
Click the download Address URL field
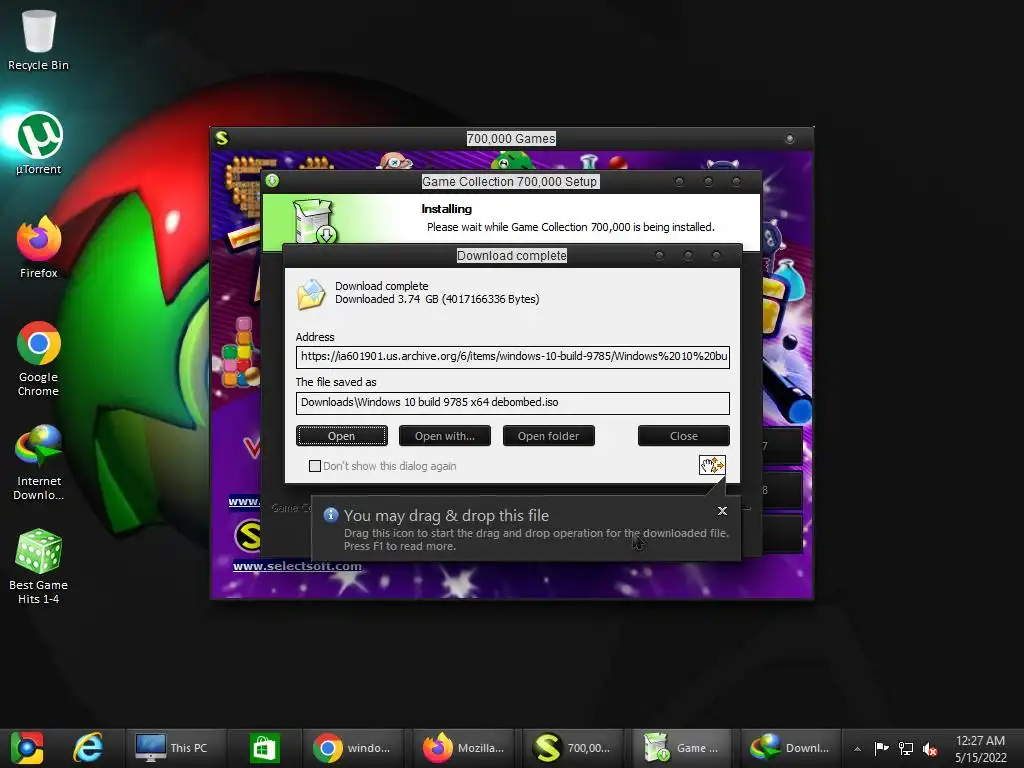513,357
